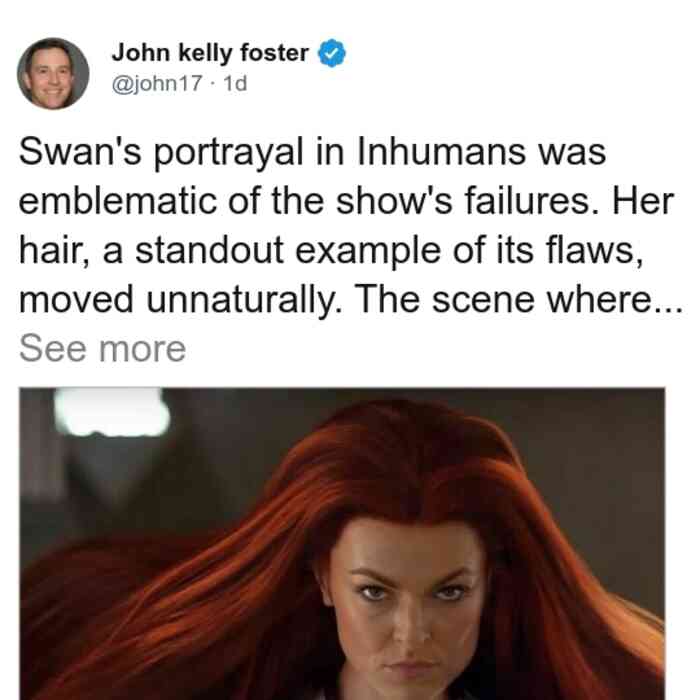Click the phrase "moved unnaturally" in the tweet
The height and width of the screenshot is (700, 700).
tap(177, 300)
